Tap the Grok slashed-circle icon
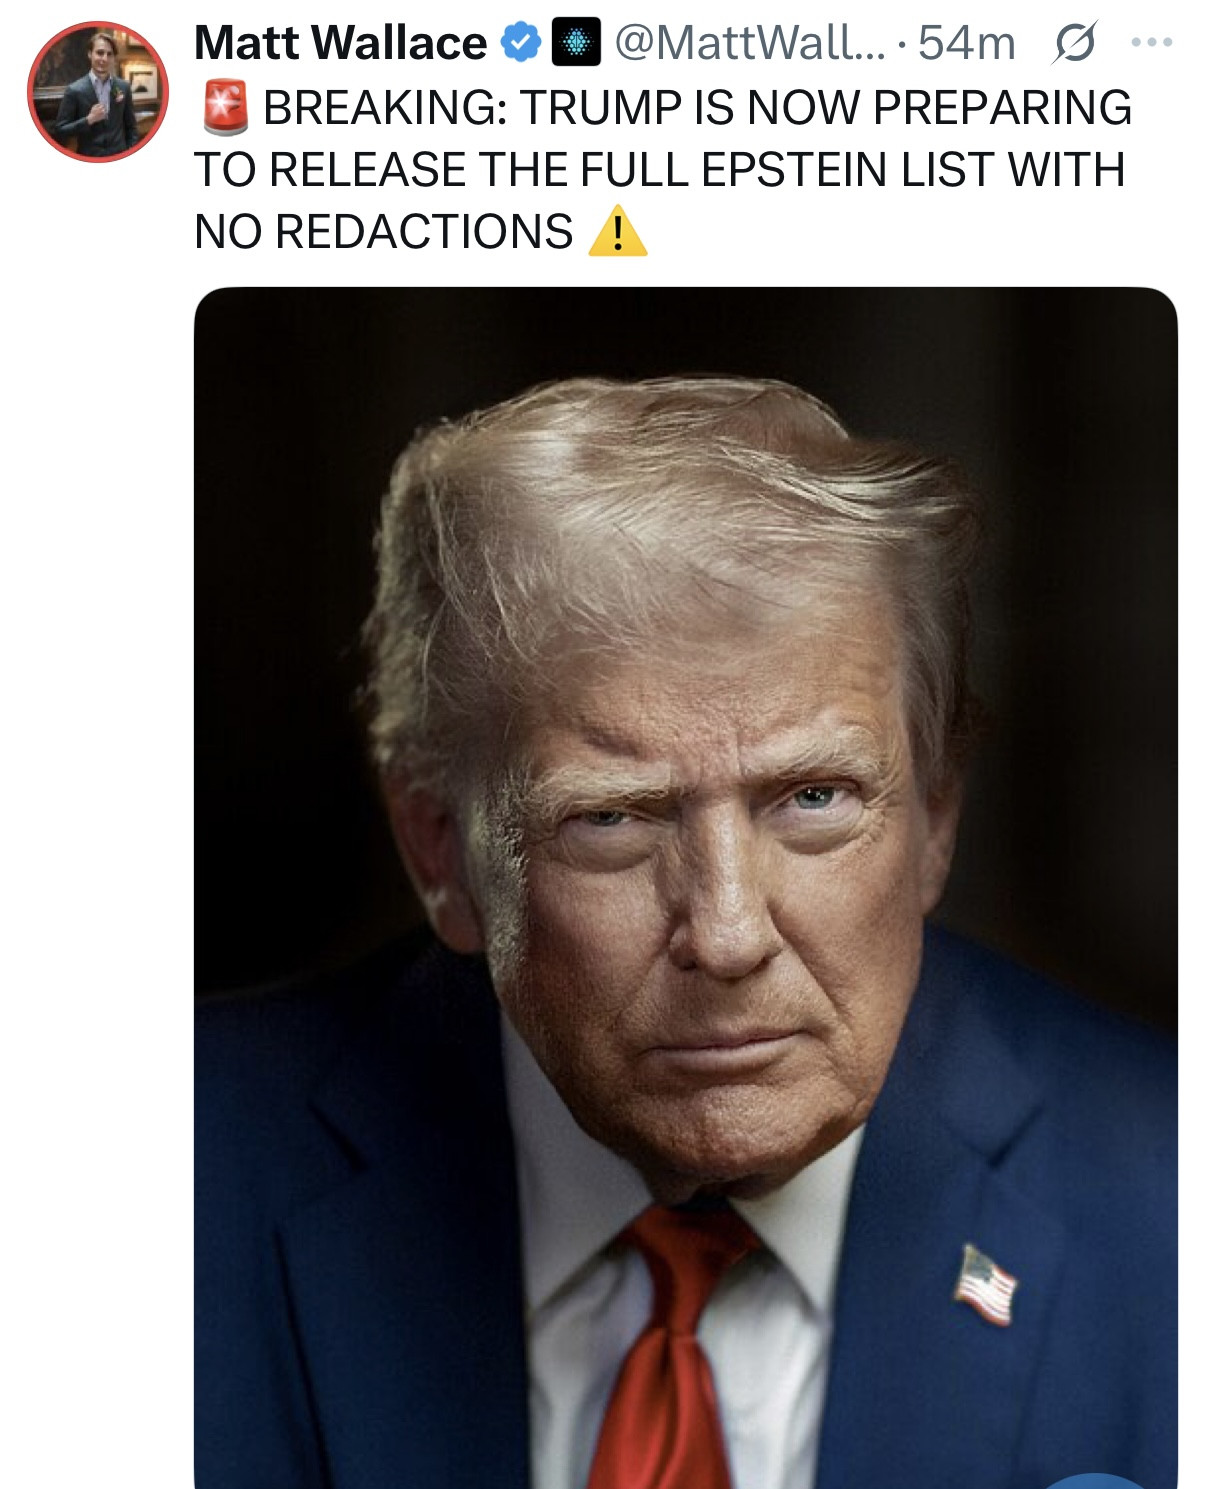 tap(1074, 43)
